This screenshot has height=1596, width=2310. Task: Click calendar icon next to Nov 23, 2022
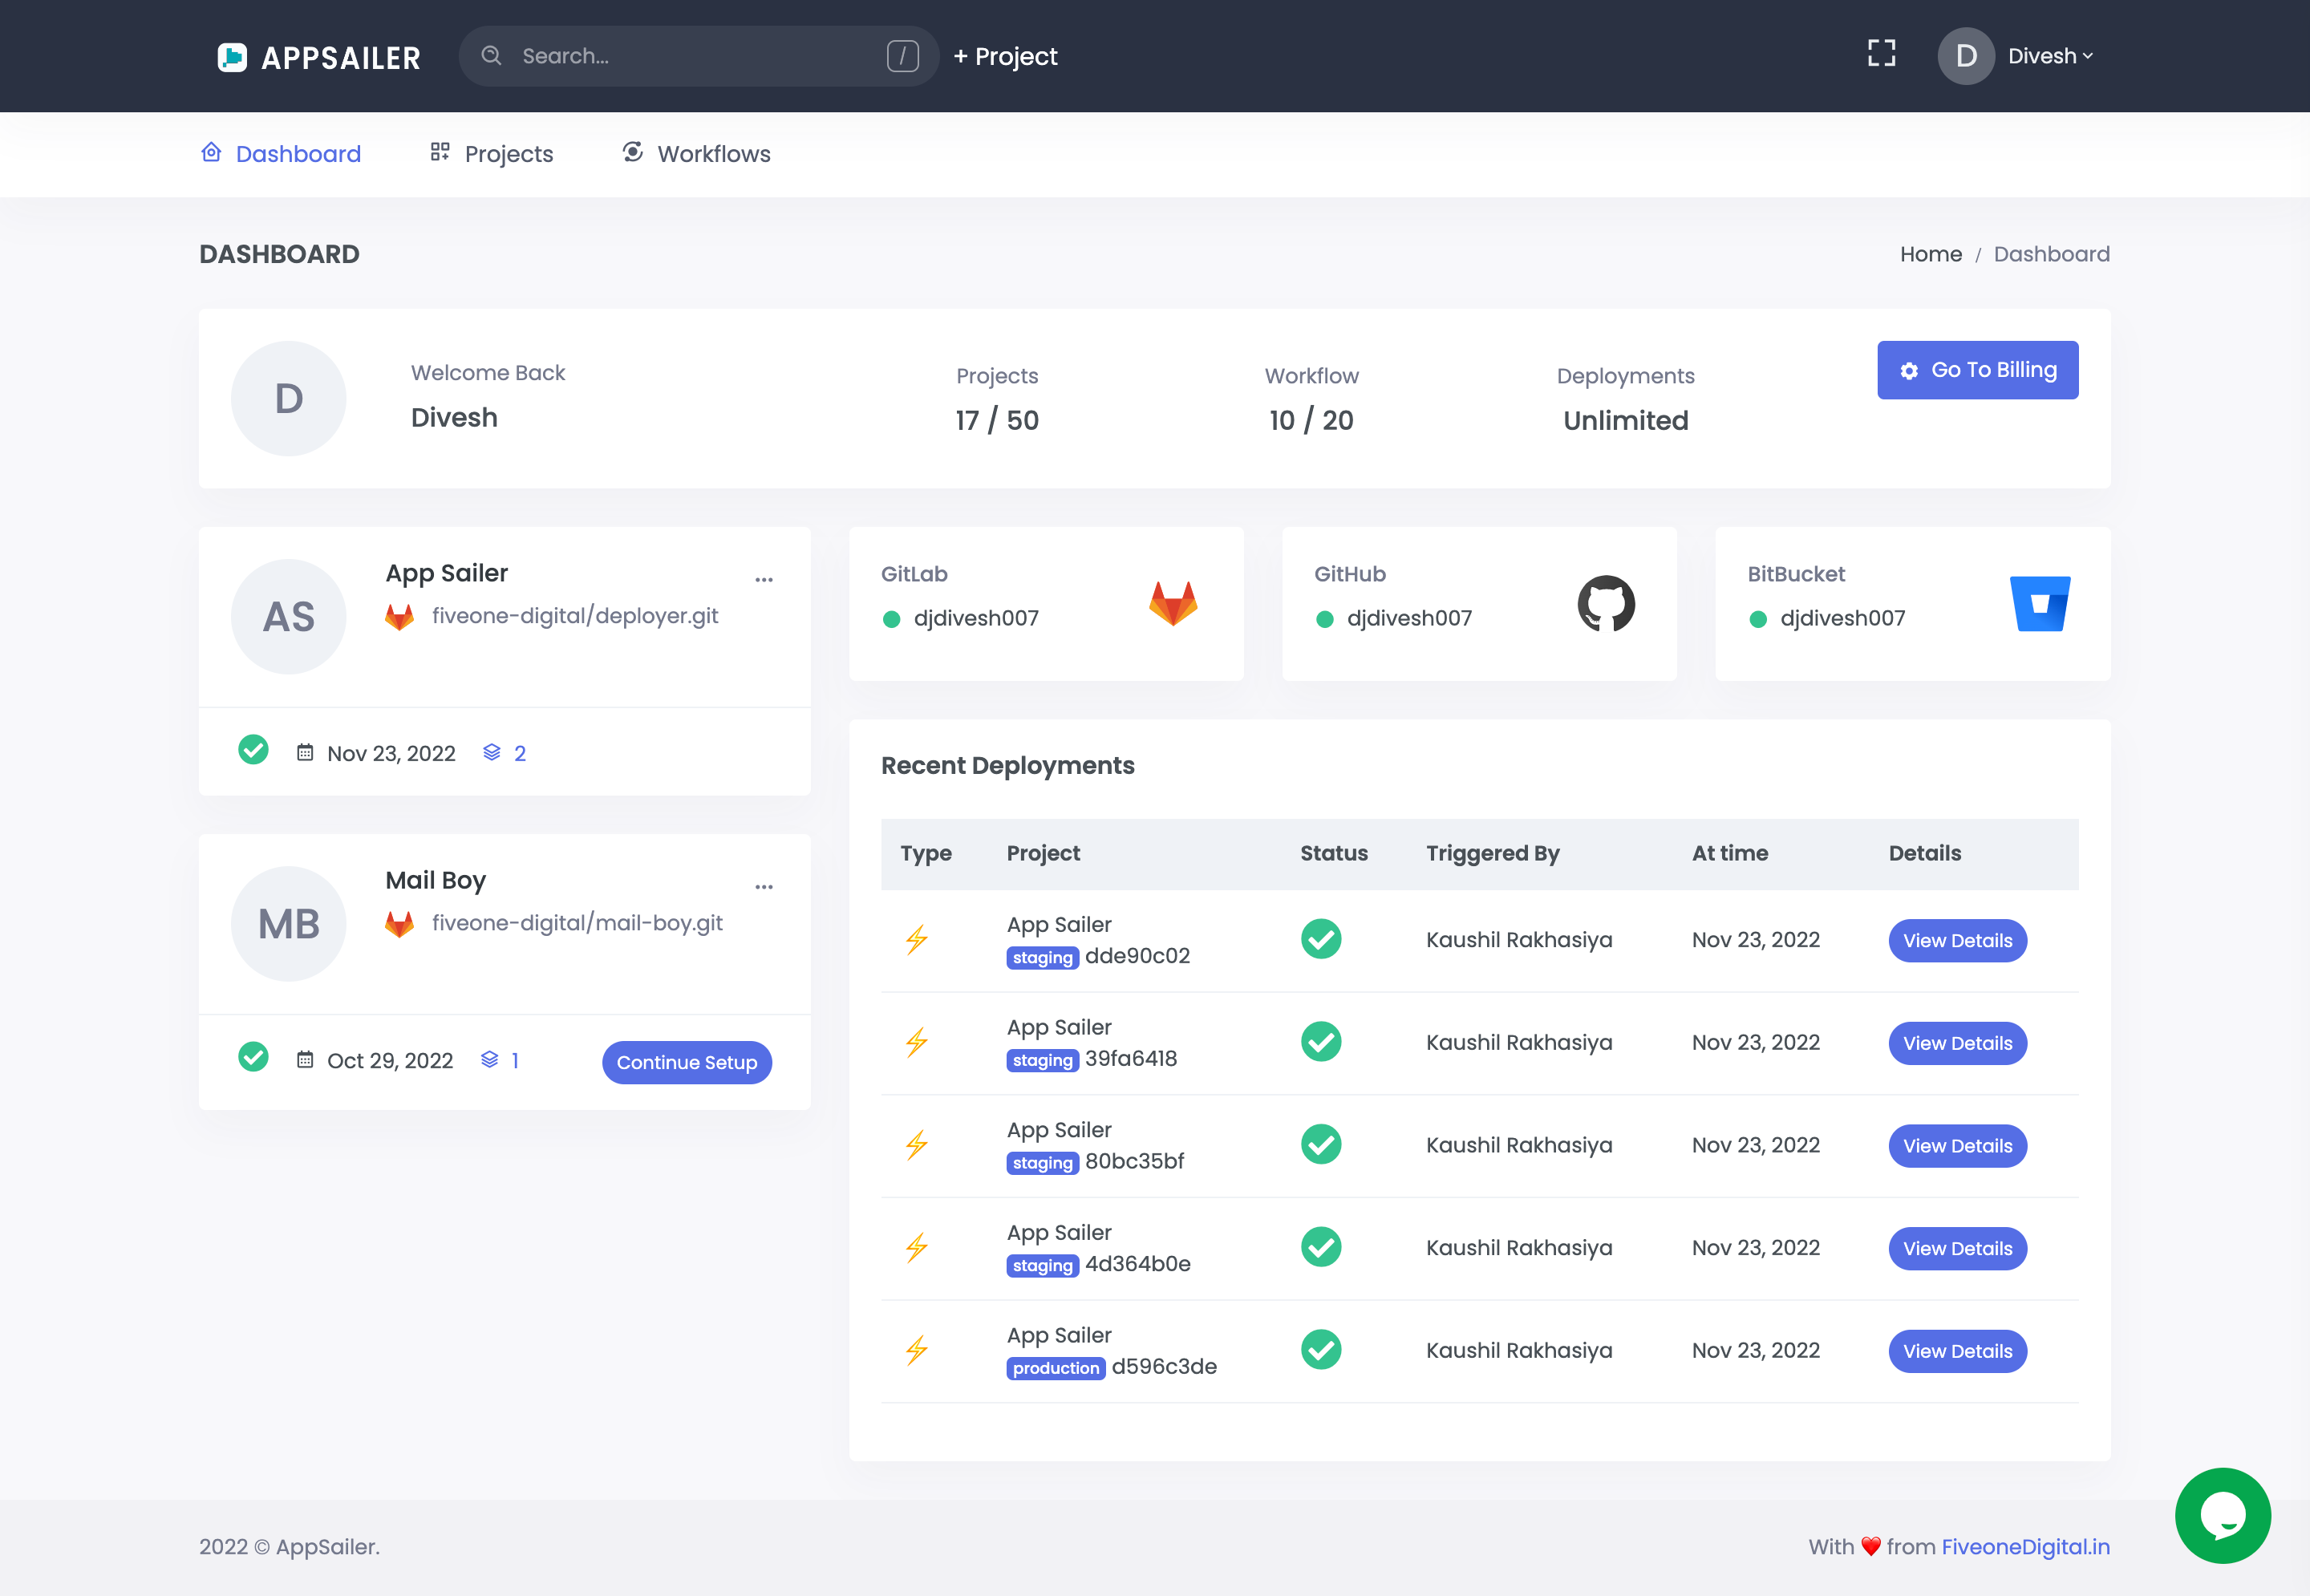[x=305, y=752]
